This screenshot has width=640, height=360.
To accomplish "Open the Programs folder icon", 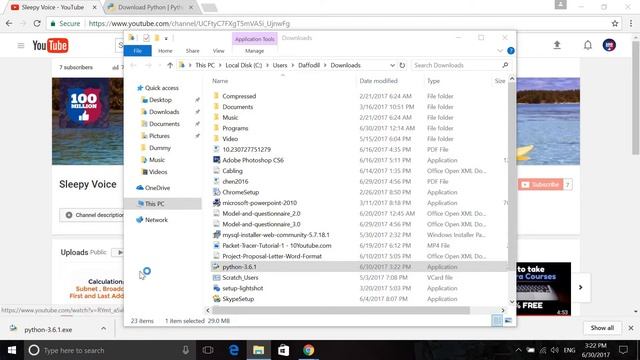I will pos(216,128).
